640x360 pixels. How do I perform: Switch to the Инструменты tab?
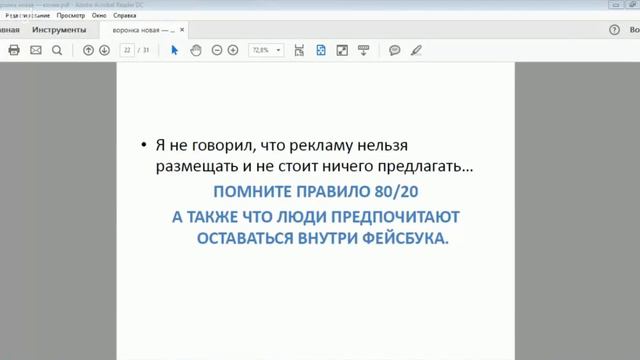pos(59,30)
